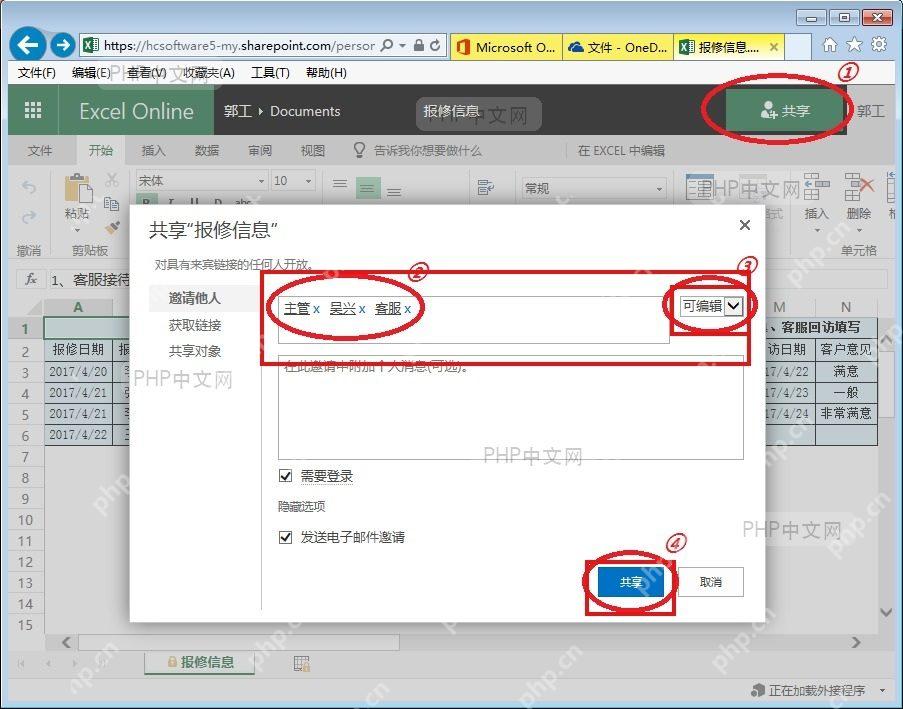Image resolution: width=903 pixels, height=709 pixels.
Task: Apply middle vertical alignment icon
Action: pos(367,188)
